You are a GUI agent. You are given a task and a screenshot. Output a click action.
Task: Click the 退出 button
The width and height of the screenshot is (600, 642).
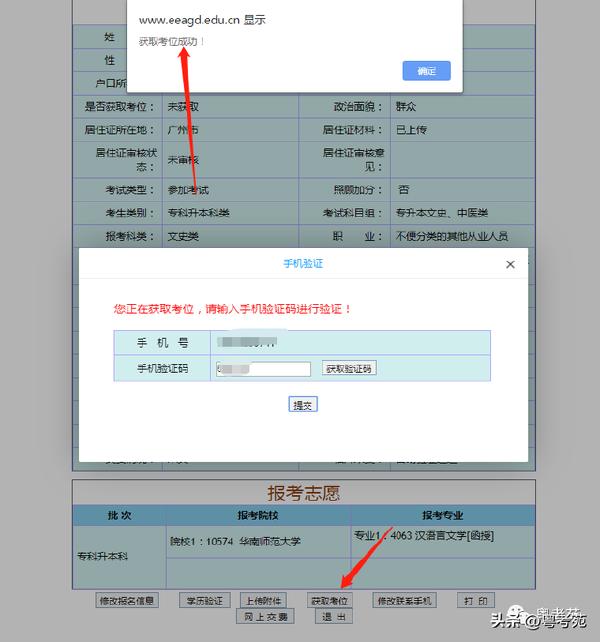pos(334,617)
